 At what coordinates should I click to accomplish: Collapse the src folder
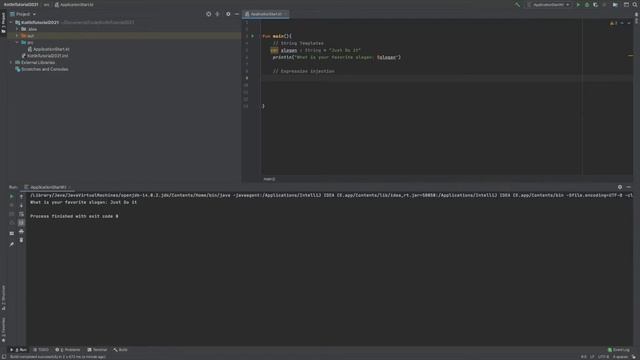click(x=17, y=42)
